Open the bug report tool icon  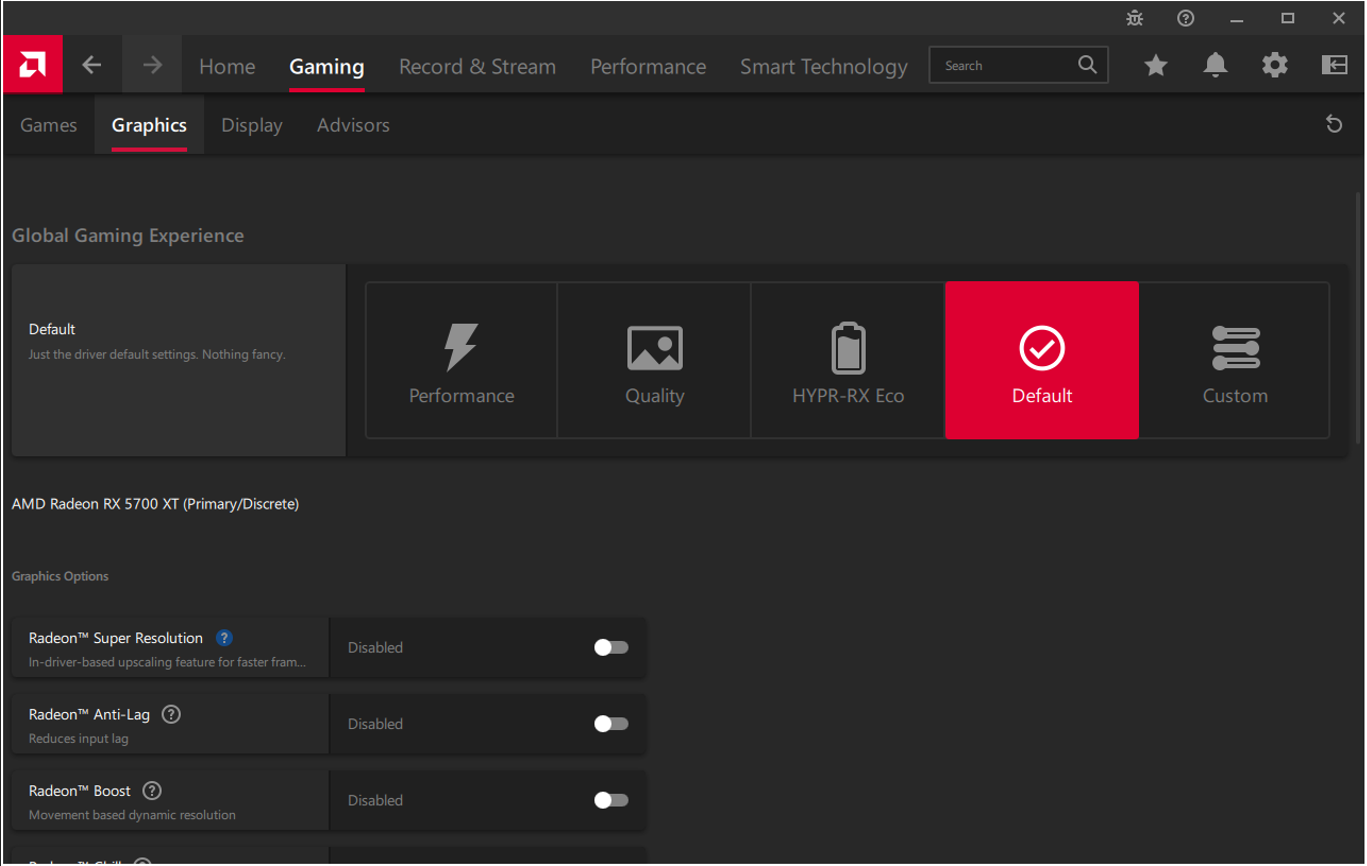click(1134, 18)
